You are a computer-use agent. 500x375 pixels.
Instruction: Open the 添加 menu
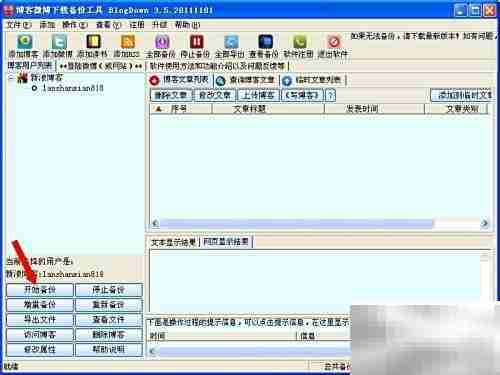tap(47, 25)
